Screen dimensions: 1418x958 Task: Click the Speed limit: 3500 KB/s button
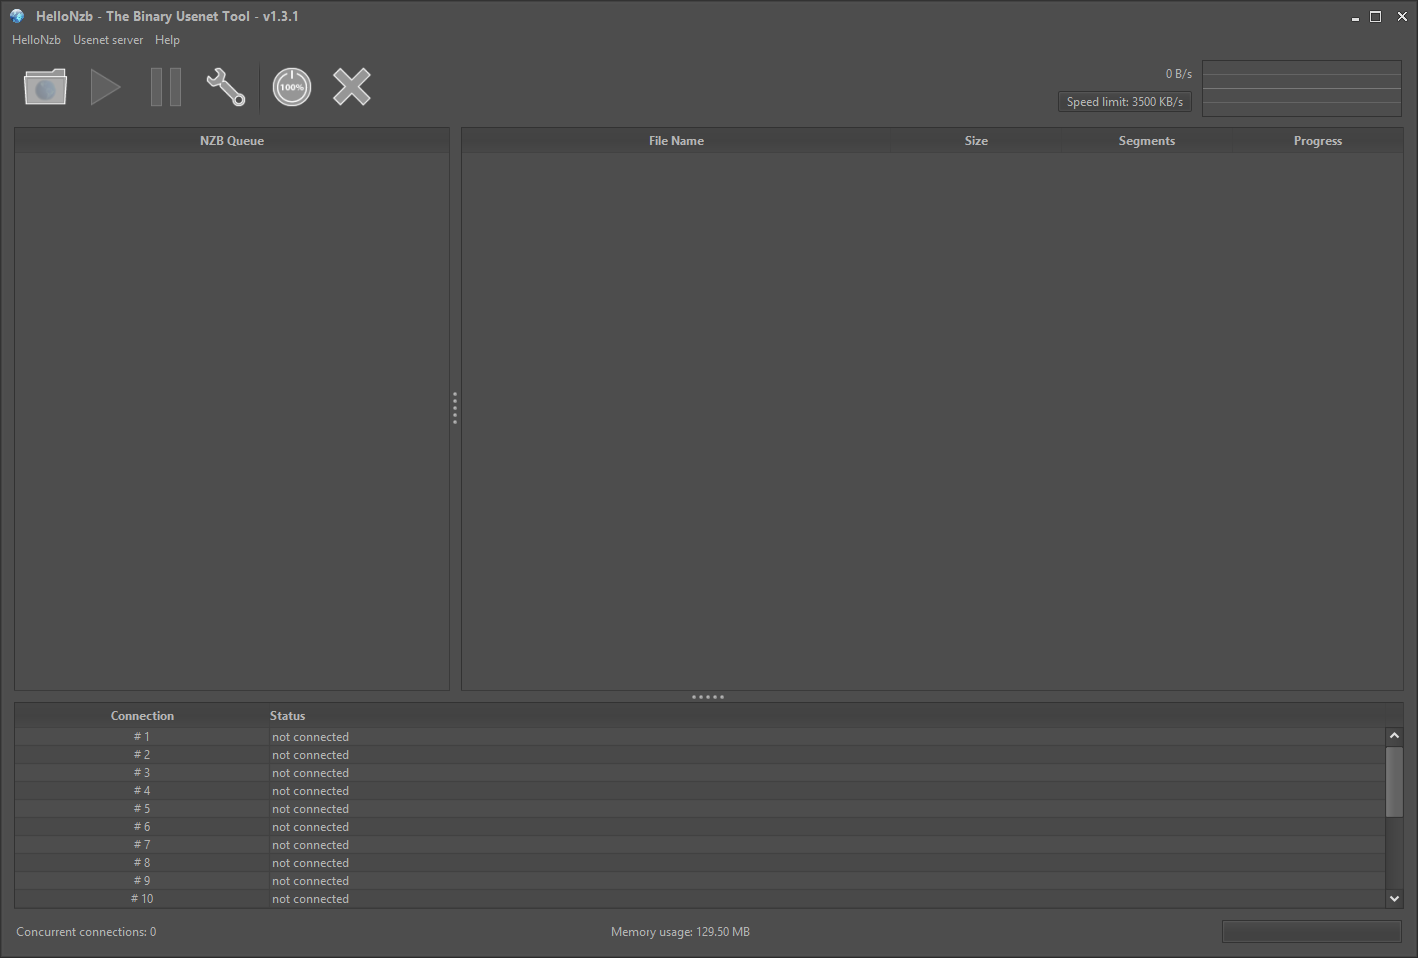[1124, 102]
